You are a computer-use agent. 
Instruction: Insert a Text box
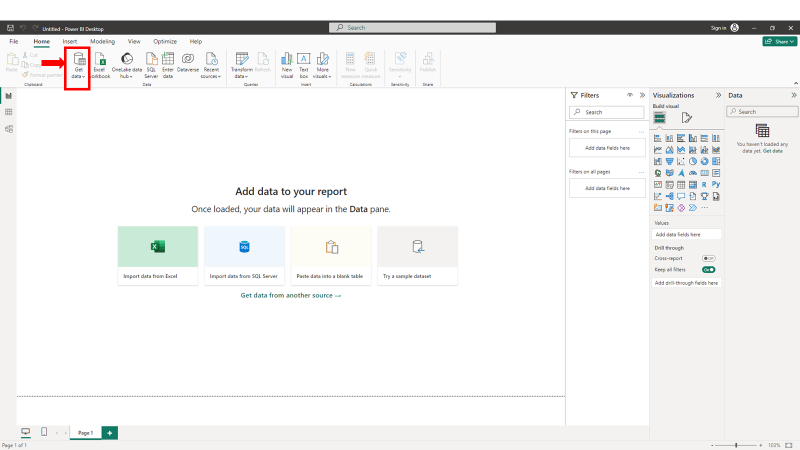[x=304, y=65]
